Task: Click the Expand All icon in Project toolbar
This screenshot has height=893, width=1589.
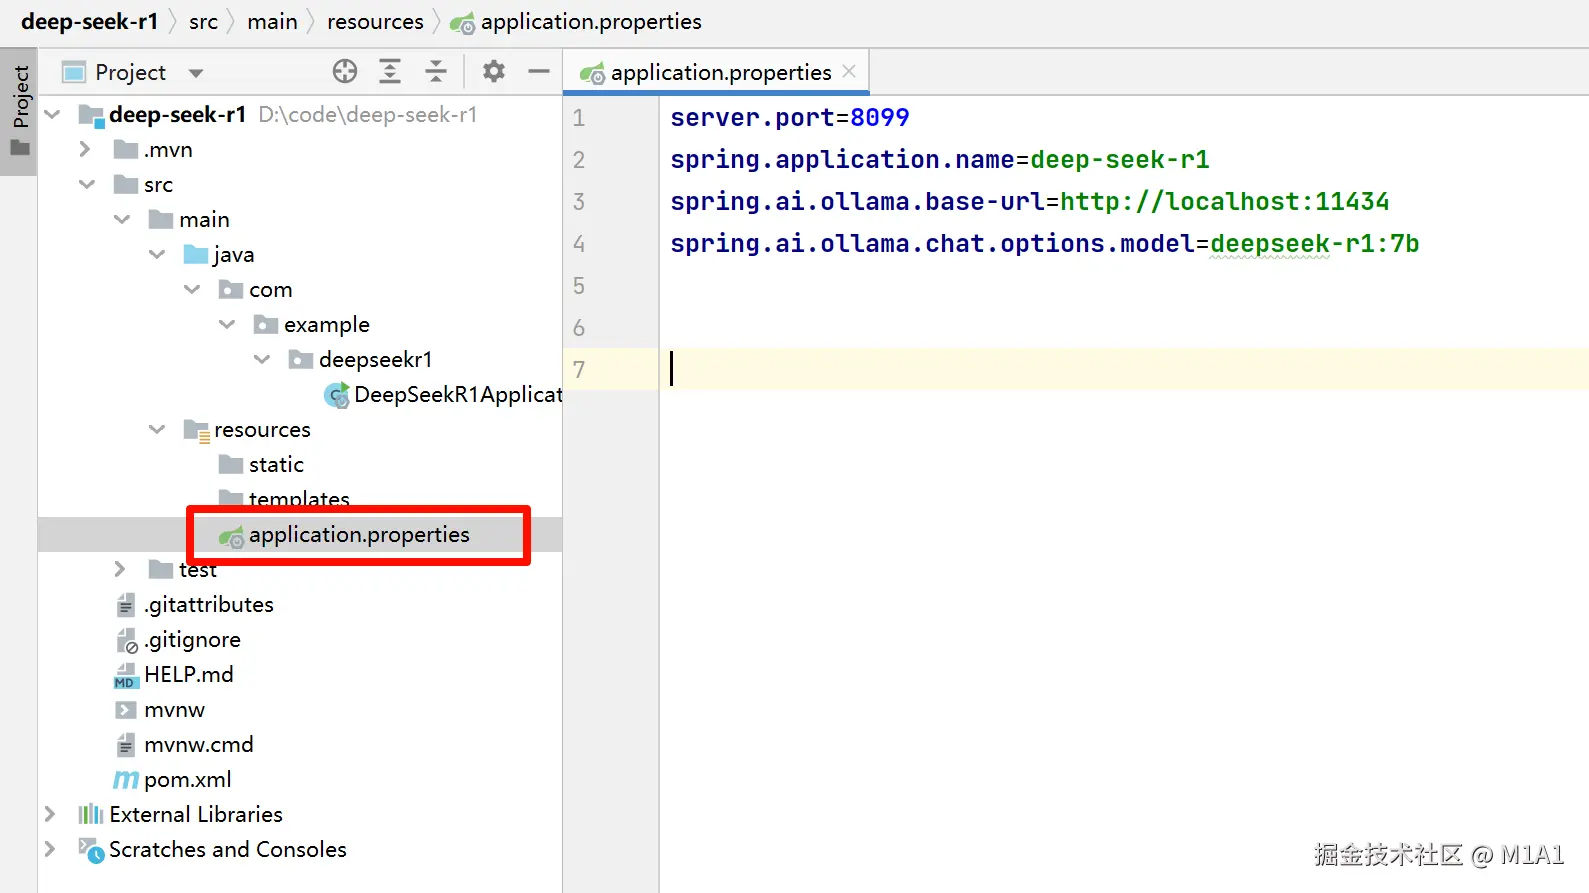Action: [x=390, y=71]
